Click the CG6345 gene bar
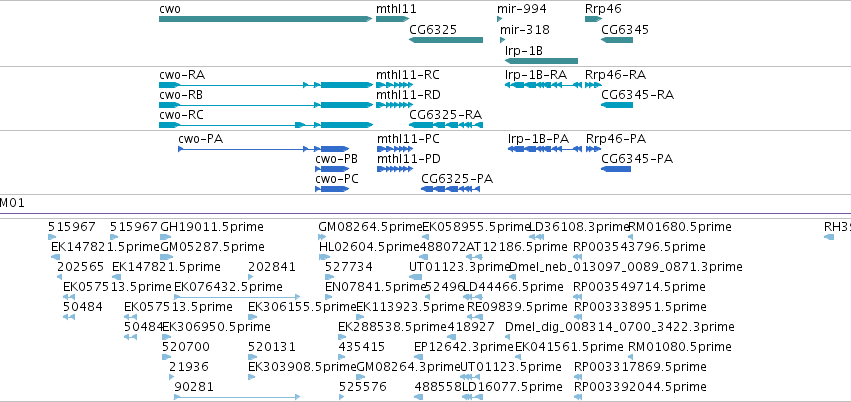851x402 pixels. point(617,40)
